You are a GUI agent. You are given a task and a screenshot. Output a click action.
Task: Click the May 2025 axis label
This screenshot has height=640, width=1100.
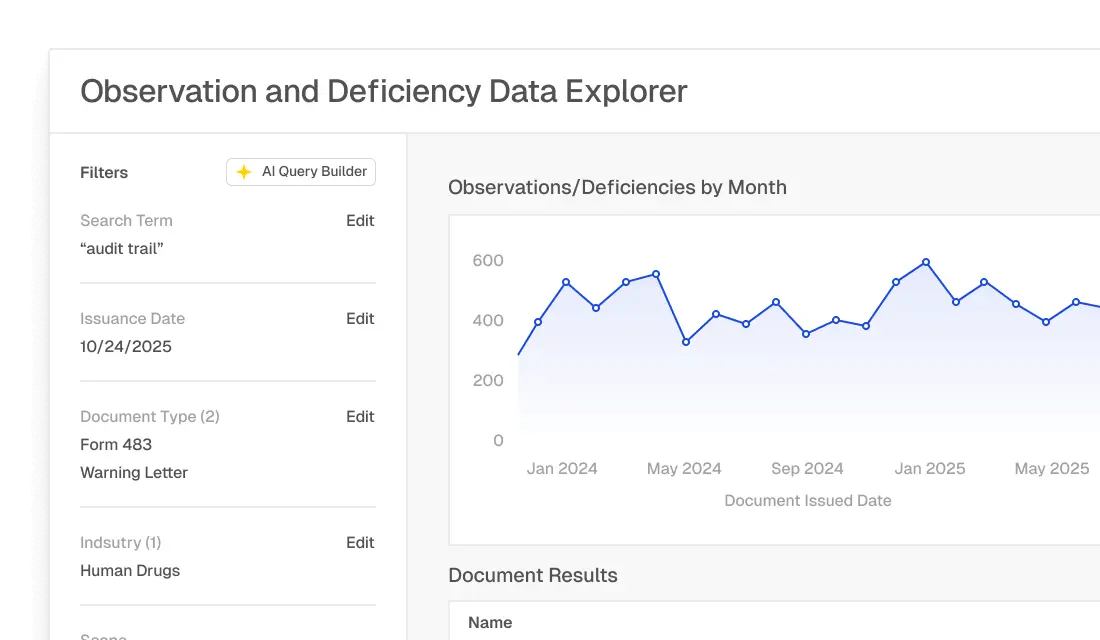click(1051, 468)
